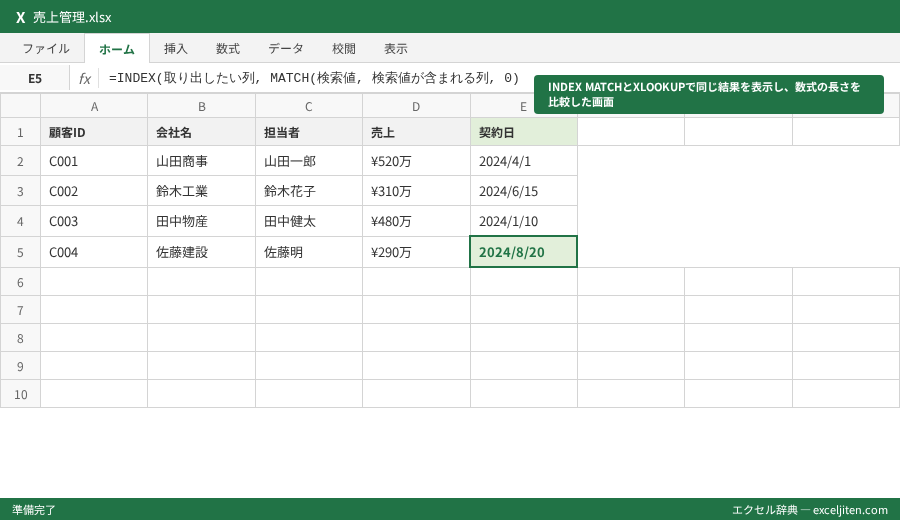The width and height of the screenshot is (900, 520).
Task: Select row 1 header
Action: (x=20, y=133)
